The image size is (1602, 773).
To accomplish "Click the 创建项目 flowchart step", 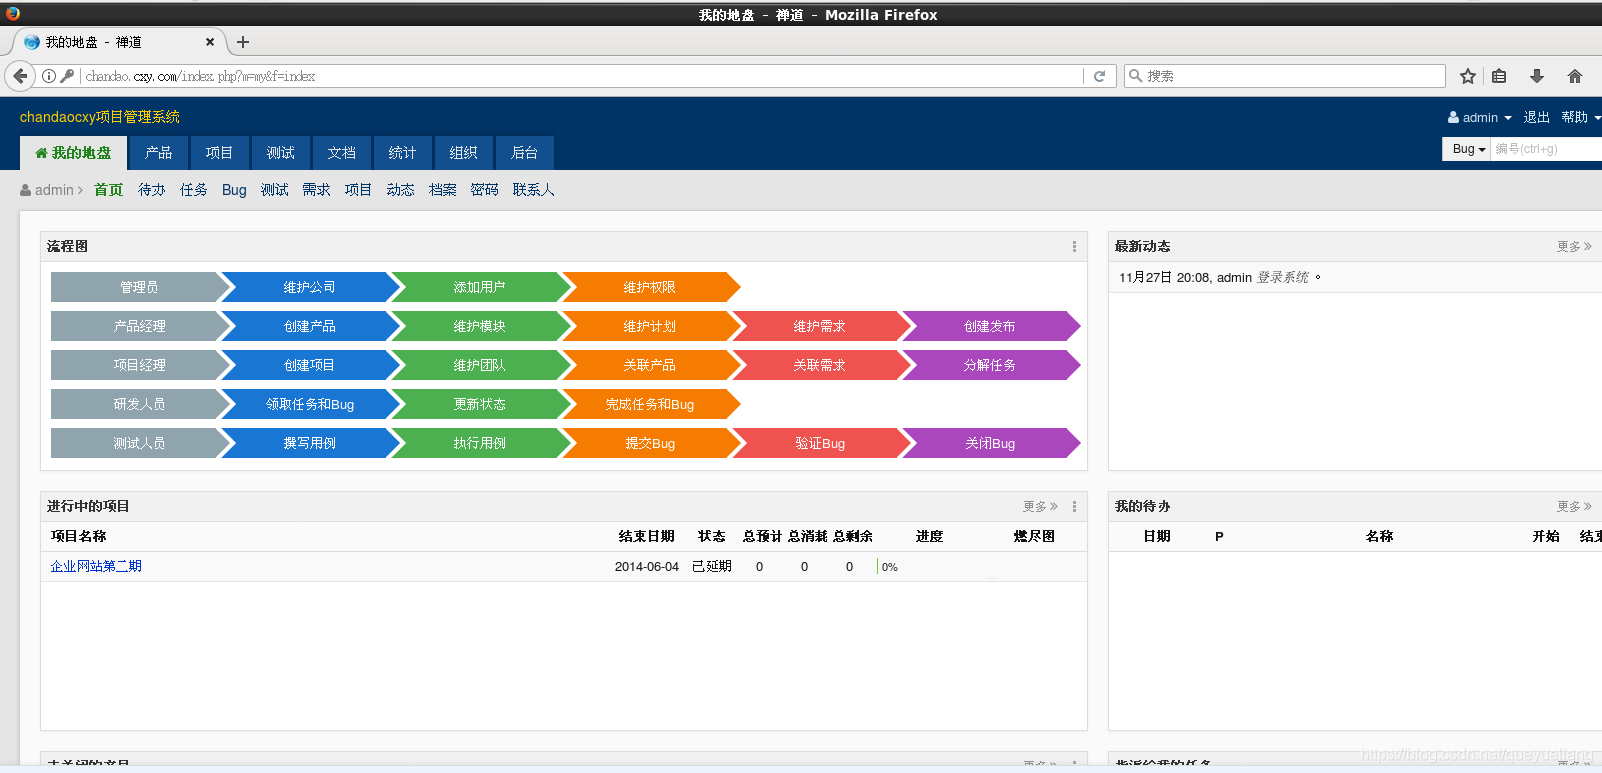I will (310, 365).
